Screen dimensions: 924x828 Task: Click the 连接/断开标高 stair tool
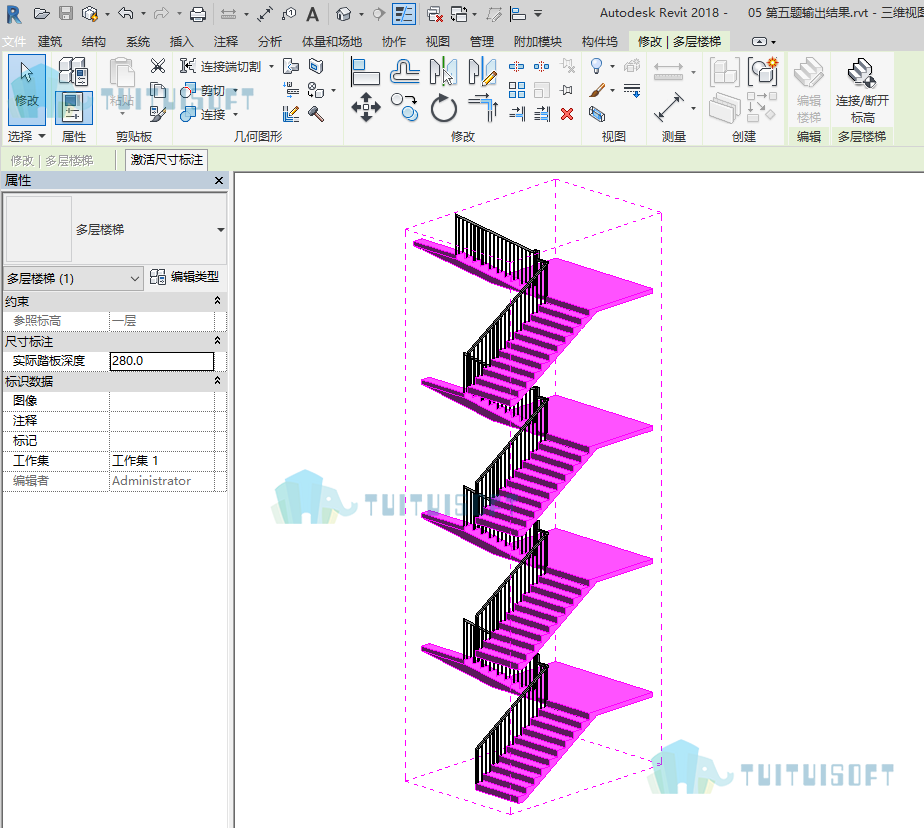tap(862, 90)
